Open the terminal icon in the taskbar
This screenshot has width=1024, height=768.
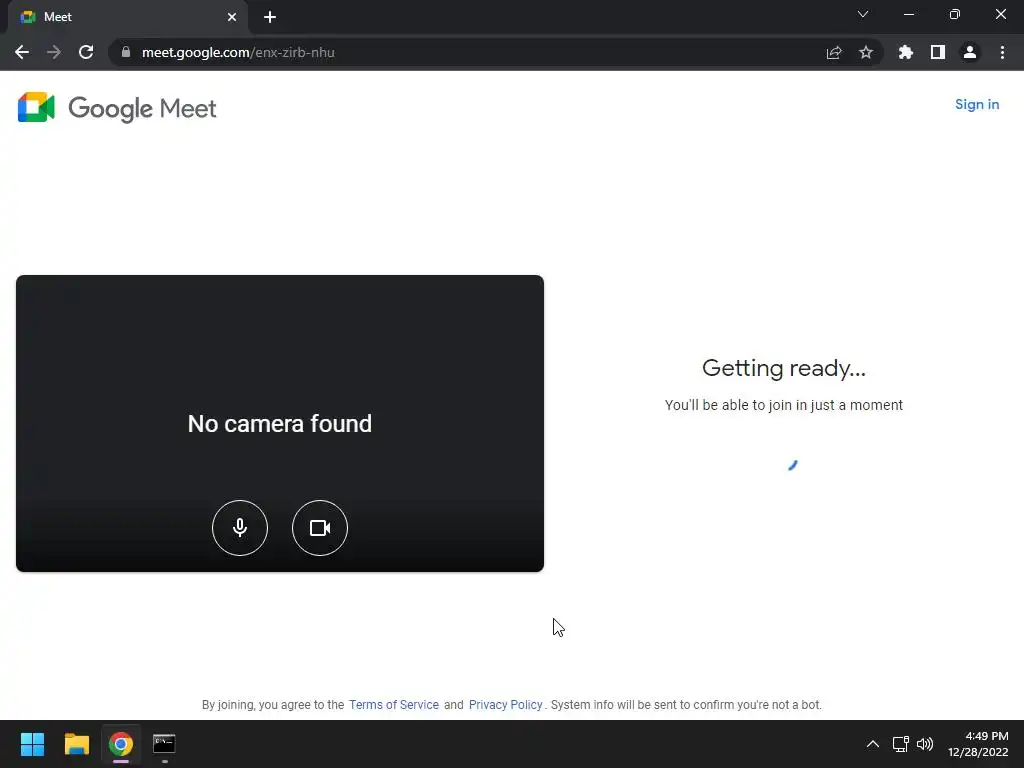click(164, 744)
